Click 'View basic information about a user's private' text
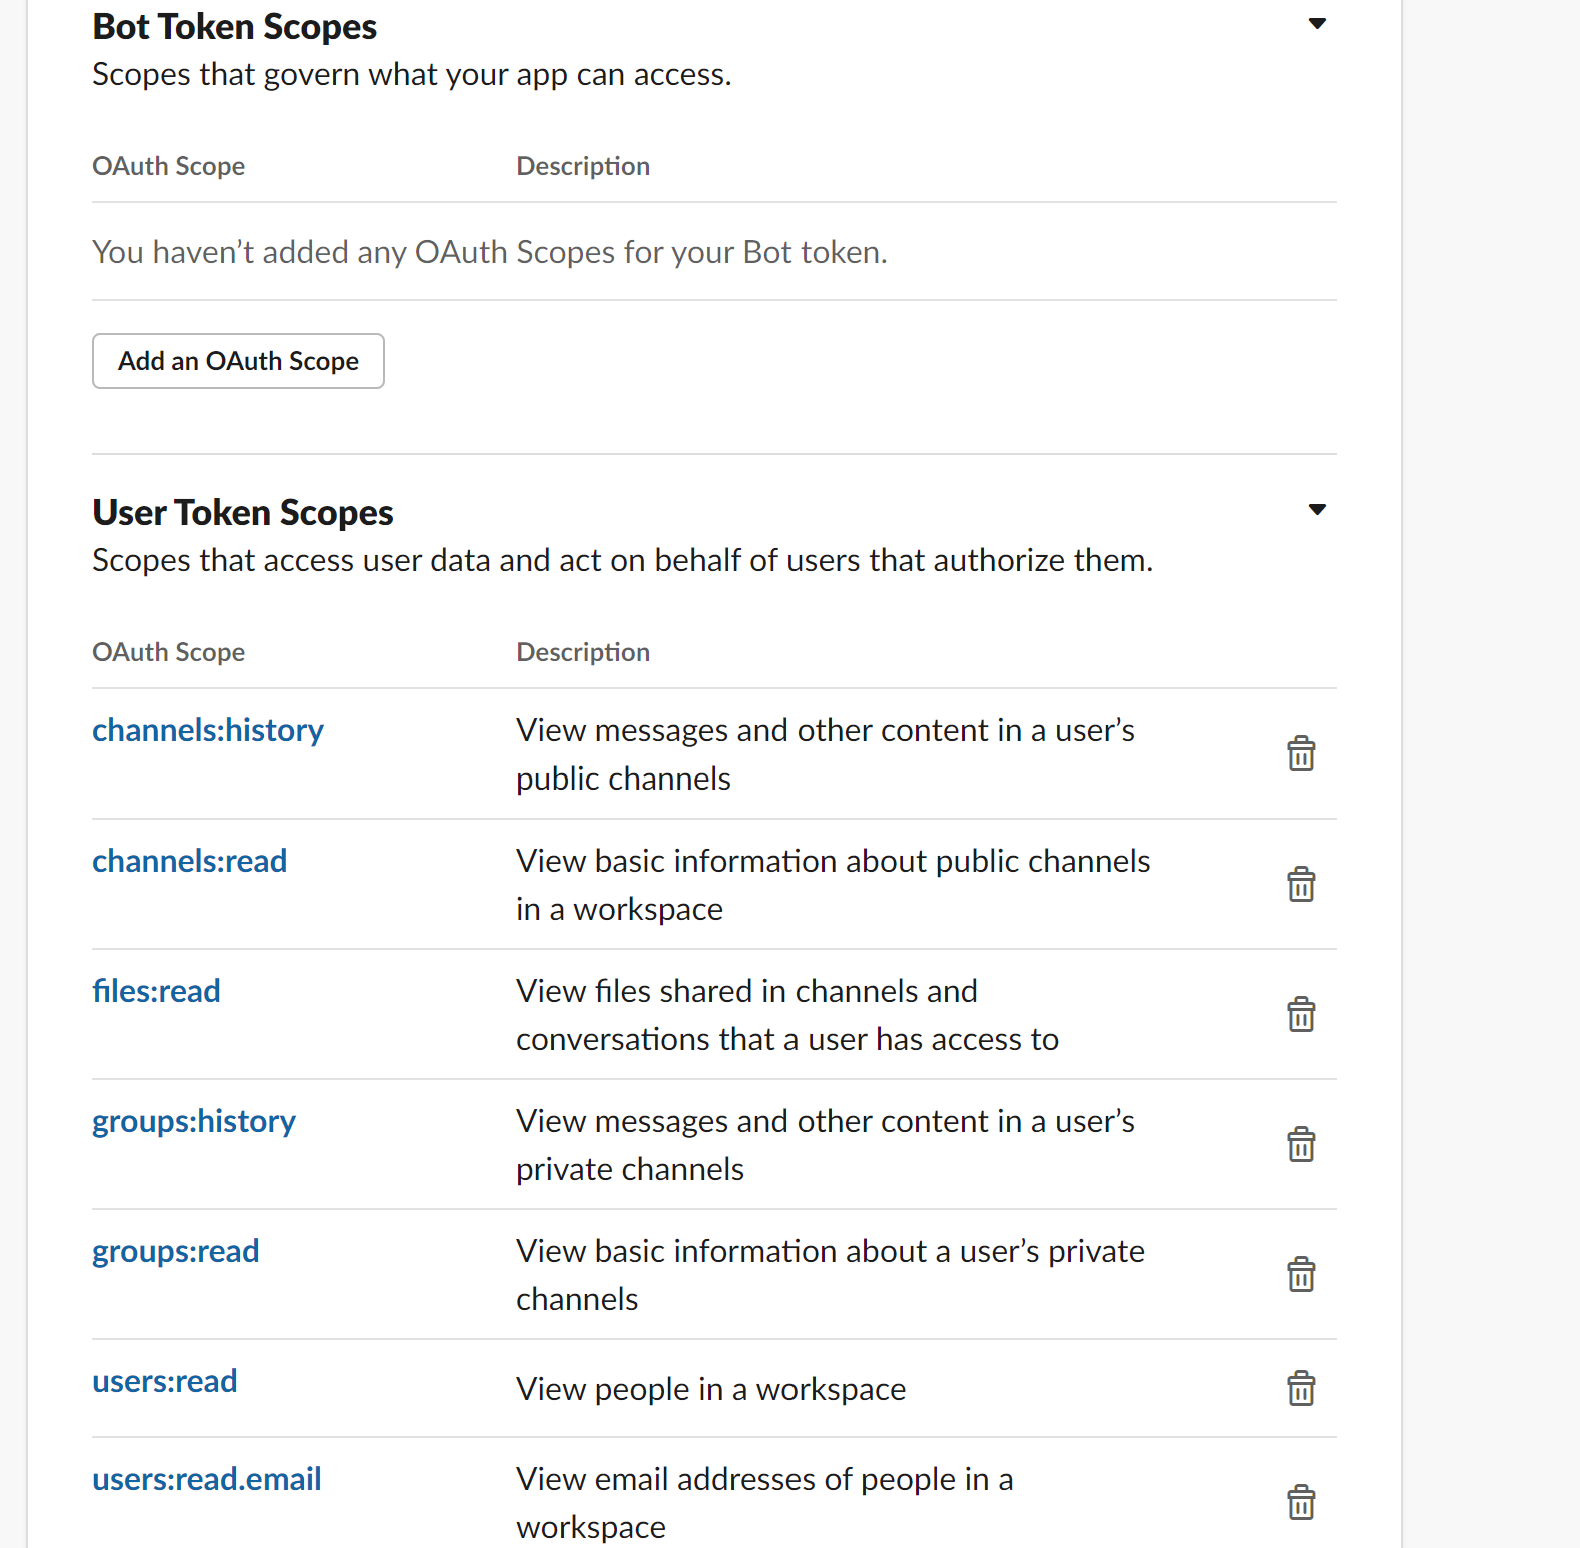The height and width of the screenshot is (1548, 1580). click(831, 1275)
